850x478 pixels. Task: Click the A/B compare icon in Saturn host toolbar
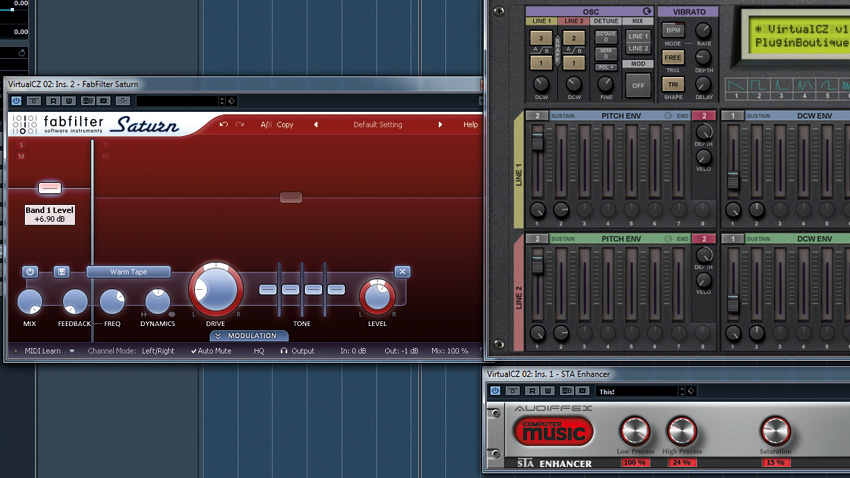[x=87, y=101]
